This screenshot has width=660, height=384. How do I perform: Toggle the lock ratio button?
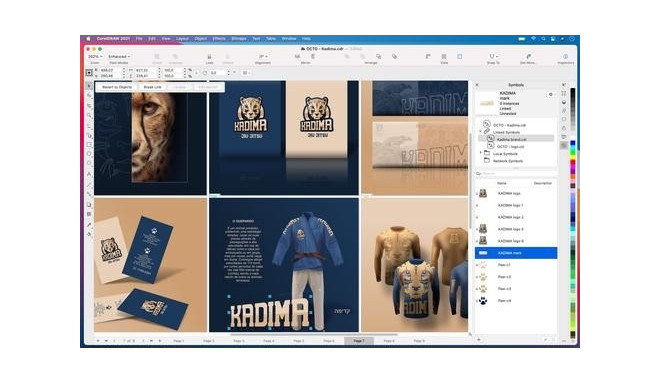click(196, 73)
